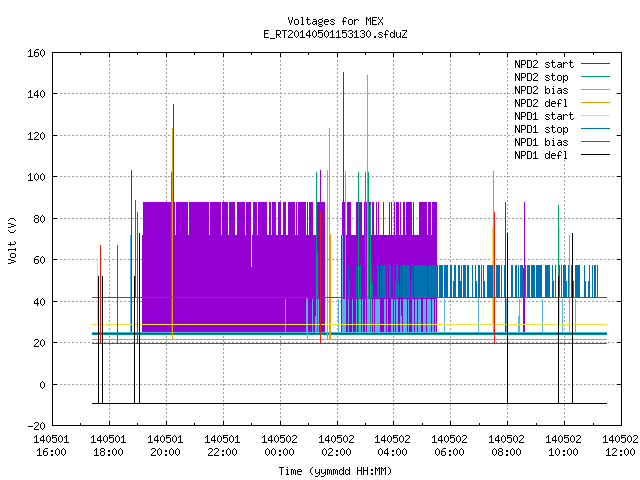Screen dimensions: 640x480
Task: Click the green NPD2 stop legend line
Action: (x=595, y=76)
